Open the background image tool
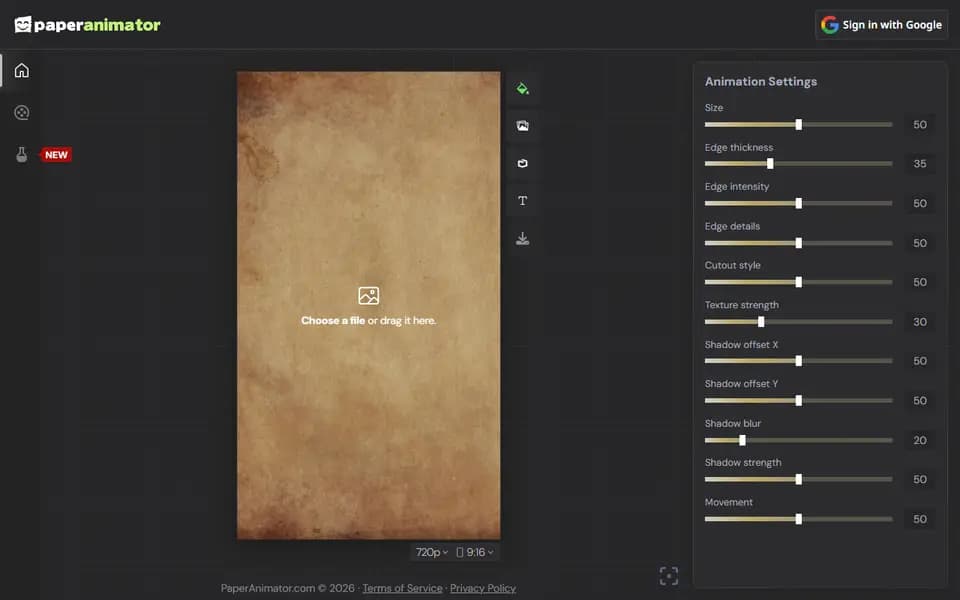The image size is (960, 600). pos(522,126)
